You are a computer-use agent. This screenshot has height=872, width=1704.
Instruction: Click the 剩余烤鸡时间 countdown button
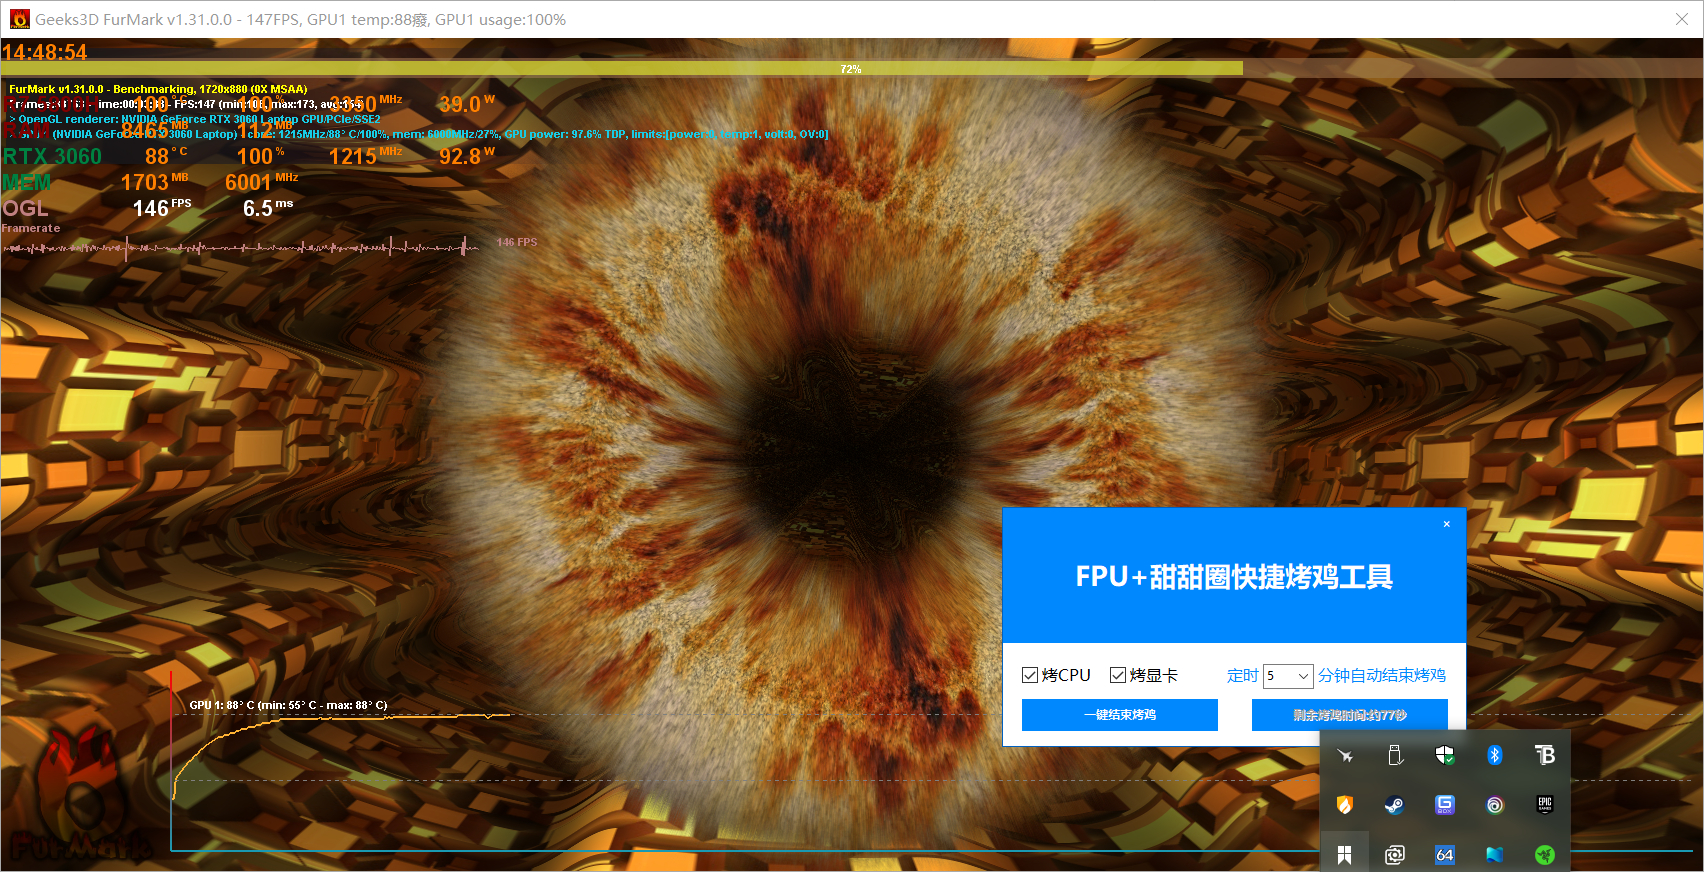coord(1350,715)
